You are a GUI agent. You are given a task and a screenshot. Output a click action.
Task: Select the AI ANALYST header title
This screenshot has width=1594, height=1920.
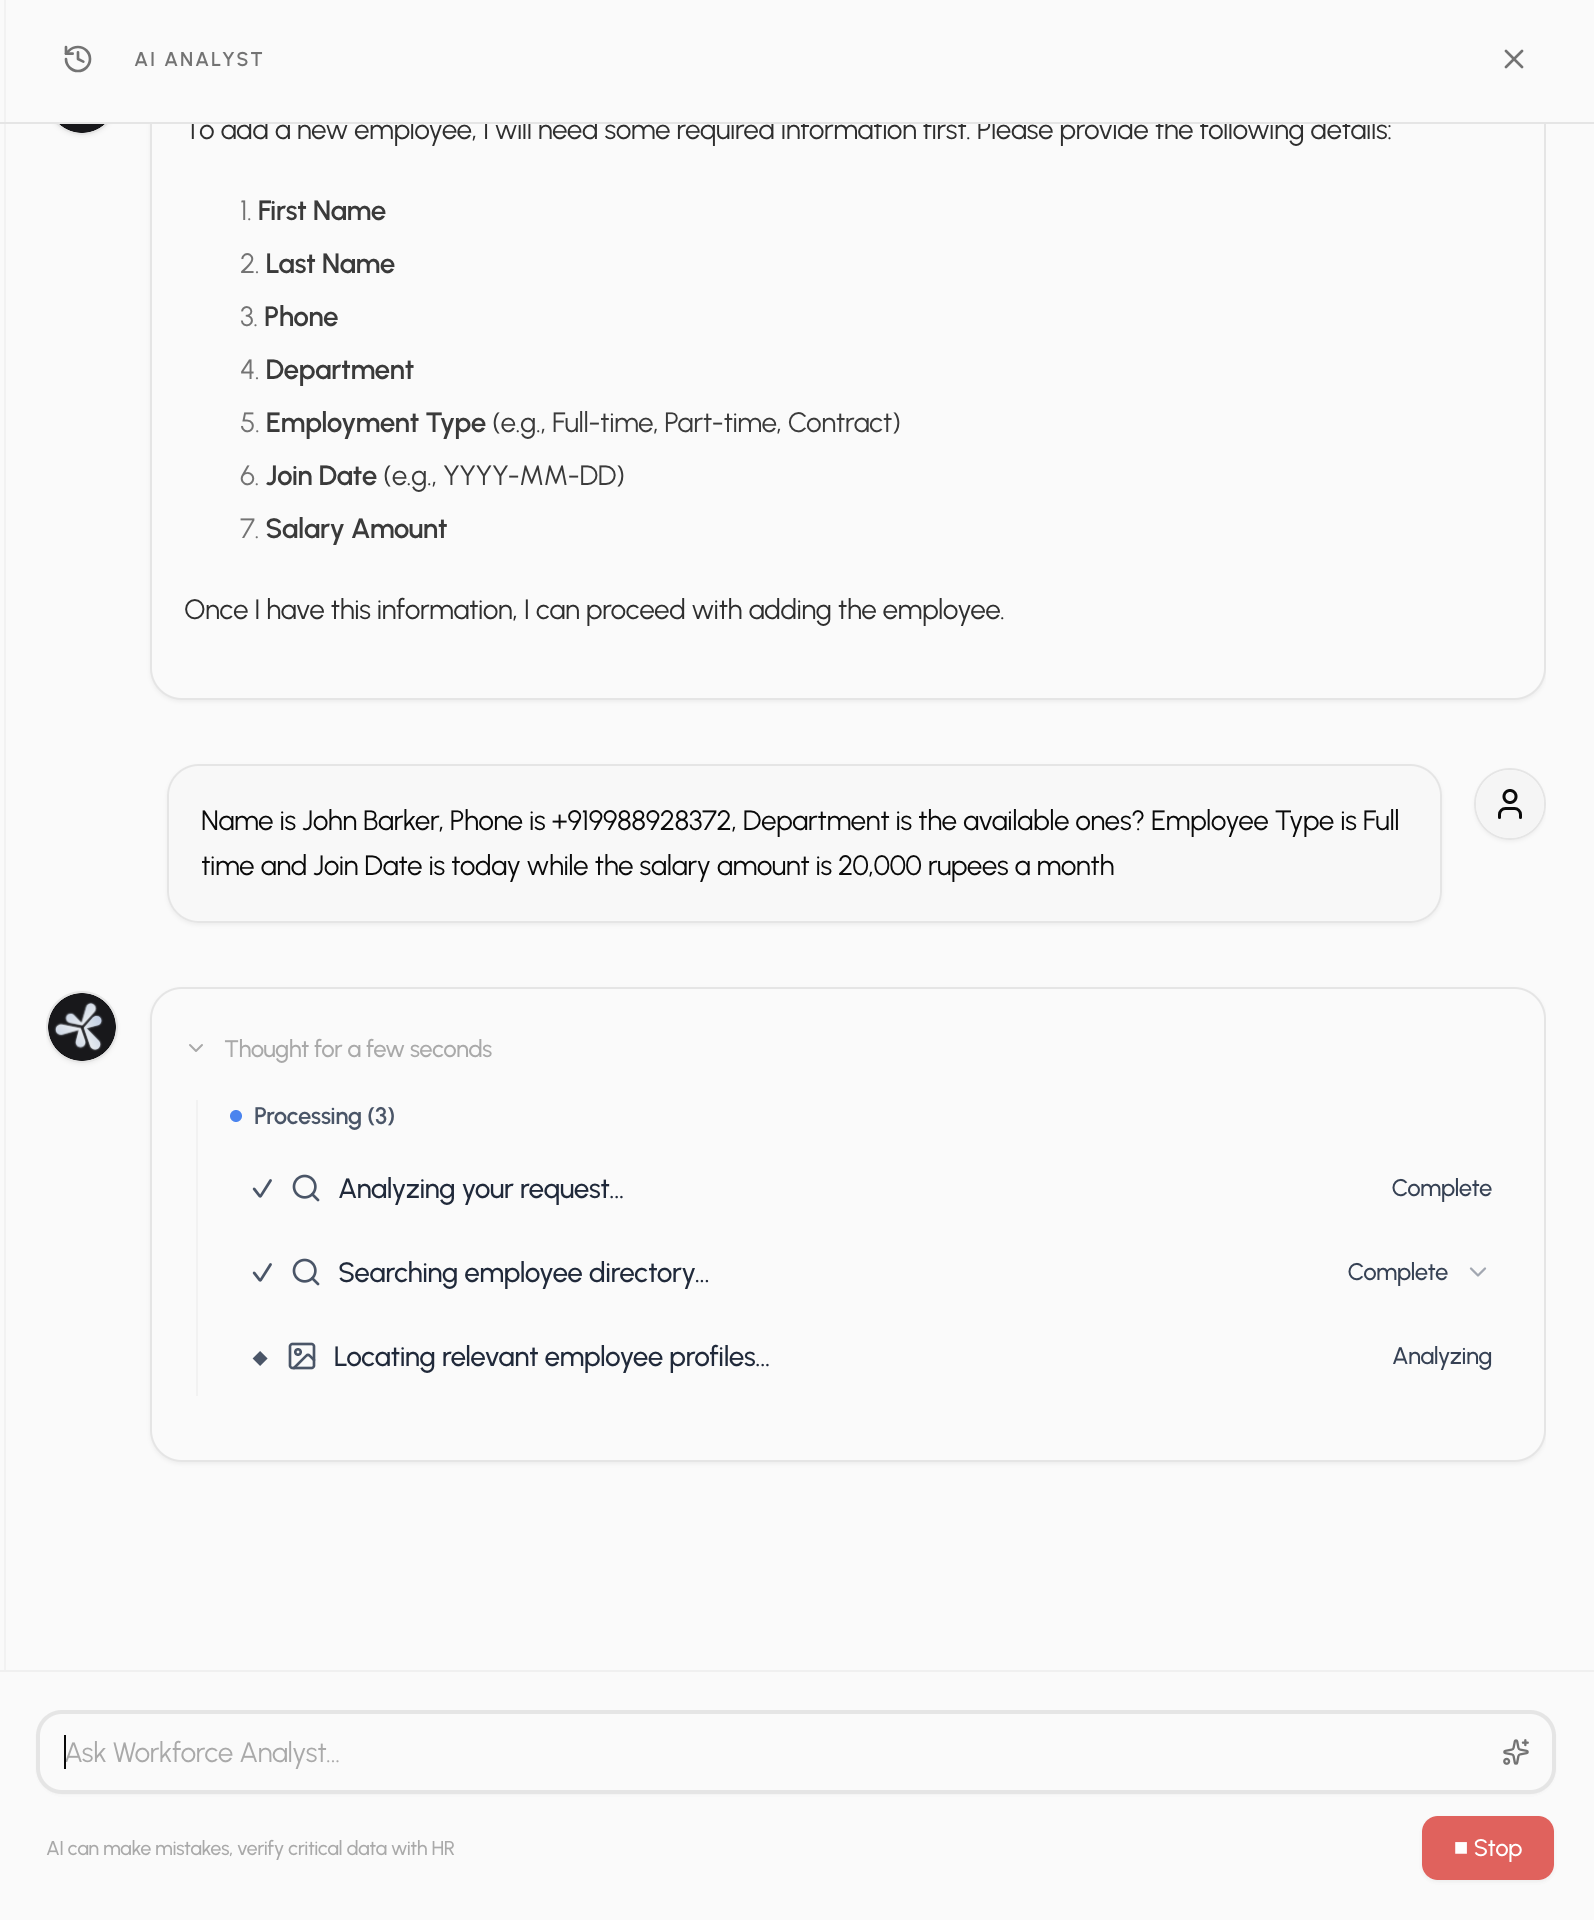tap(199, 59)
